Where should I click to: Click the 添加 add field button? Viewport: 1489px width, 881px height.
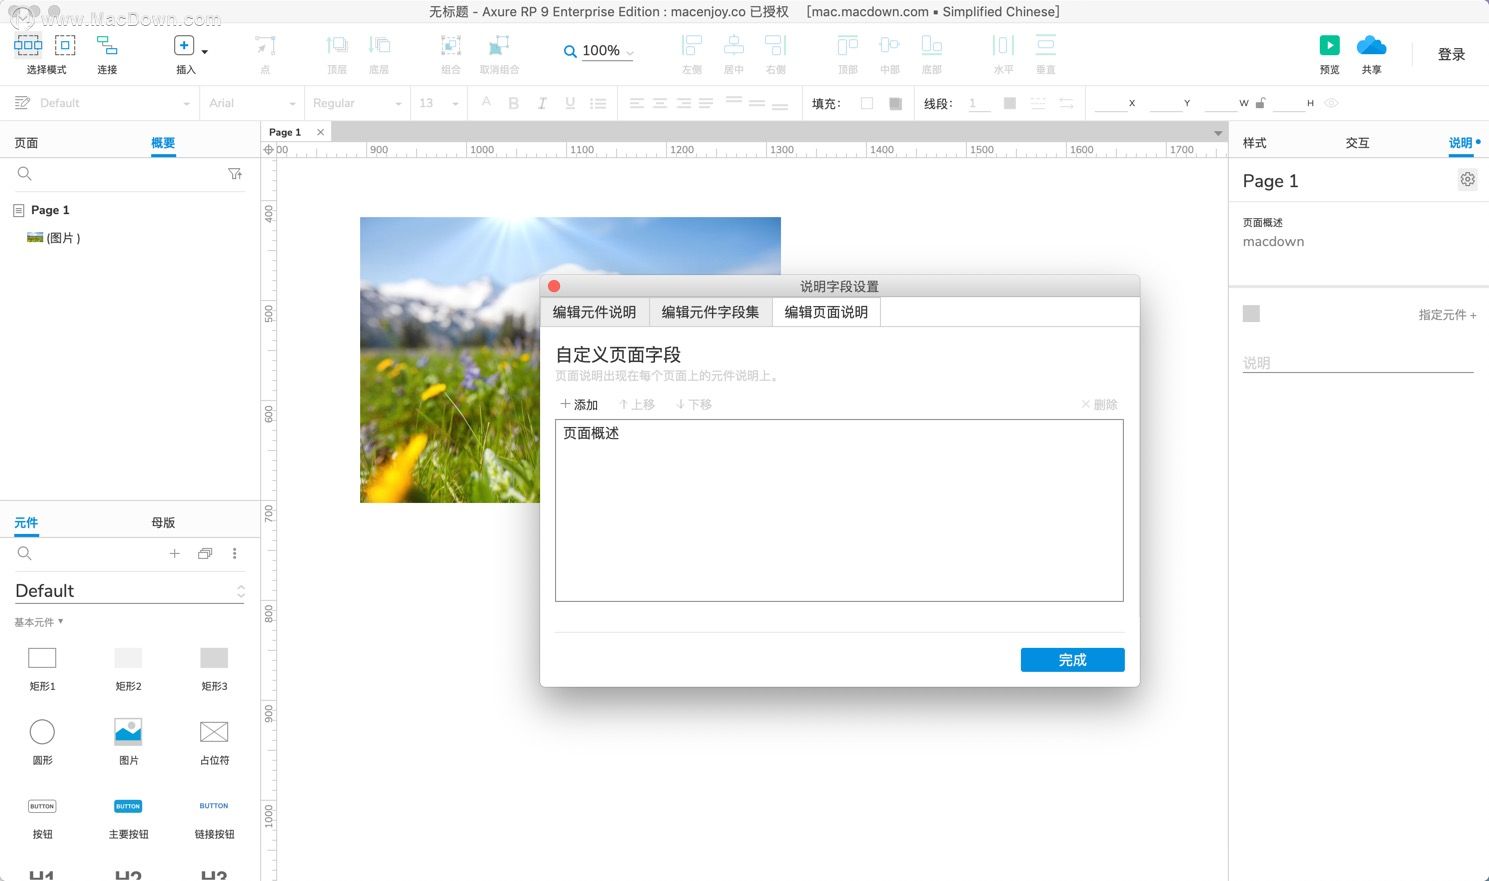pyautogui.click(x=579, y=405)
